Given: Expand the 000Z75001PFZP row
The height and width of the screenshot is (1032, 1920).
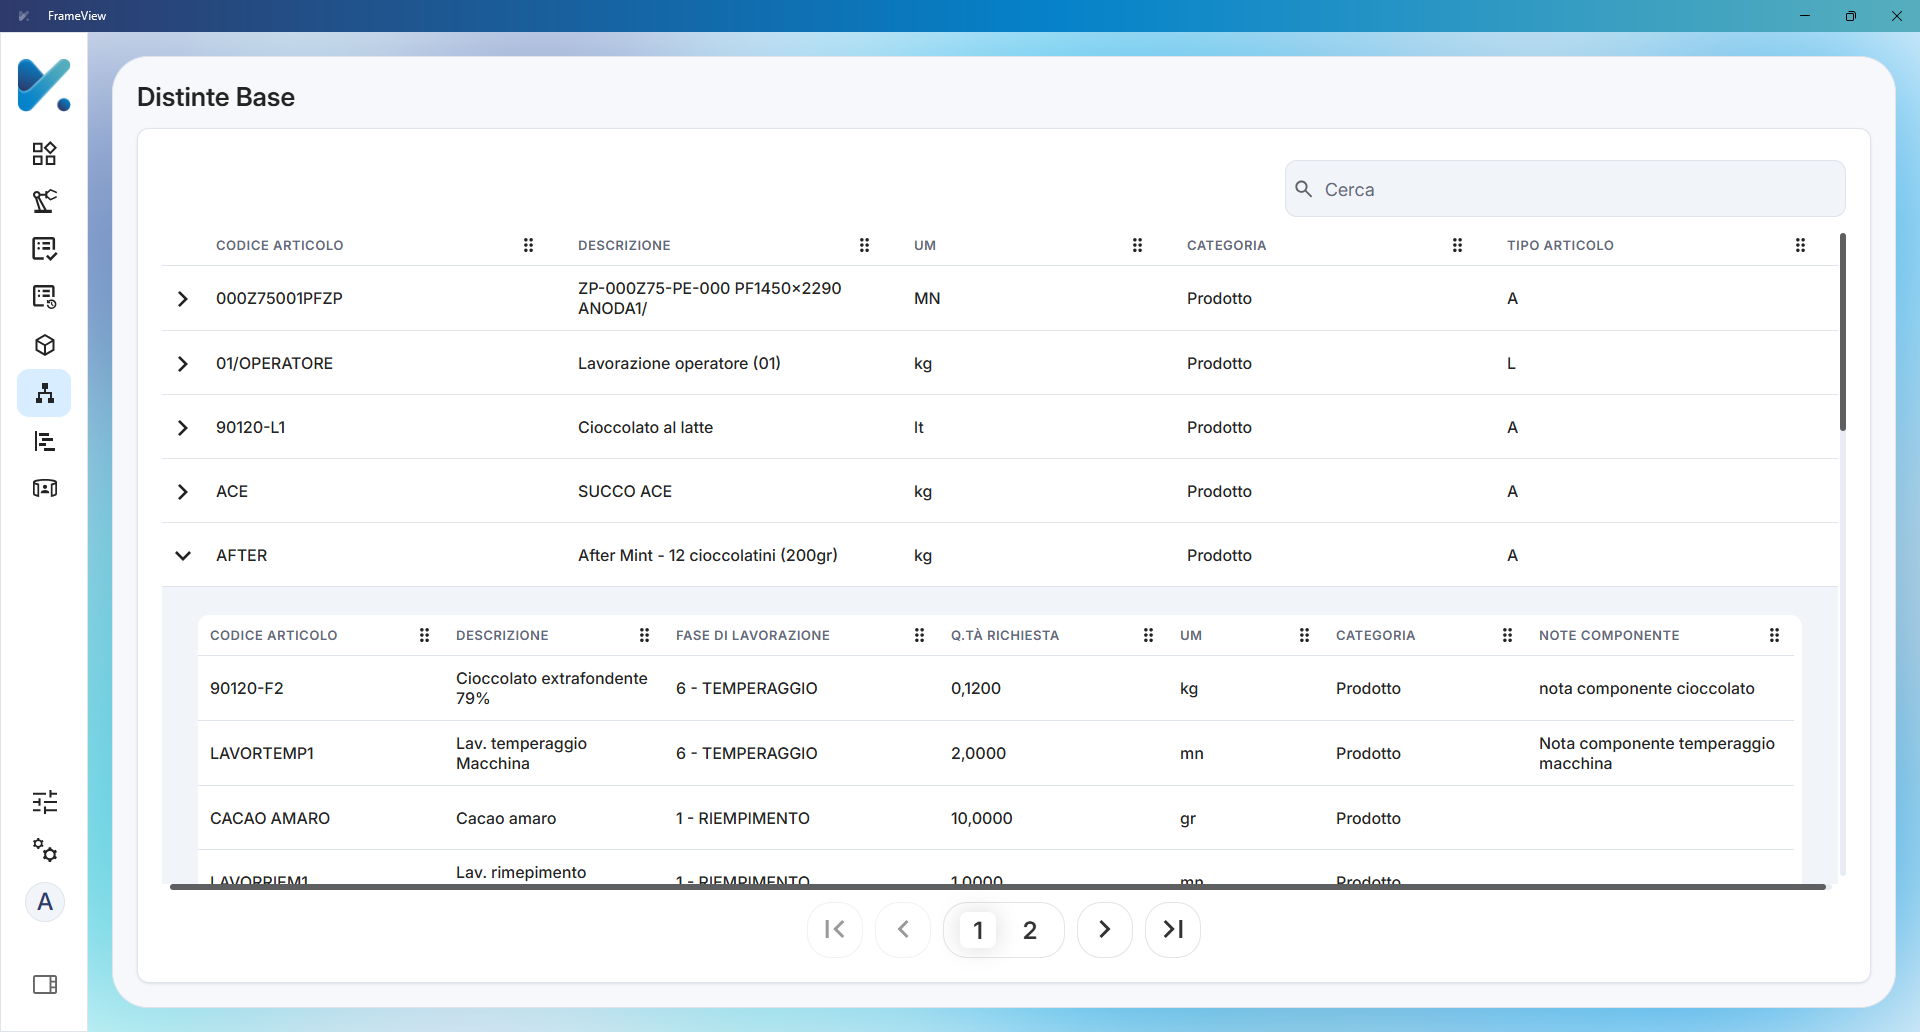Looking at the screenshot, I should pyautogui.click(x=182, y=299).
